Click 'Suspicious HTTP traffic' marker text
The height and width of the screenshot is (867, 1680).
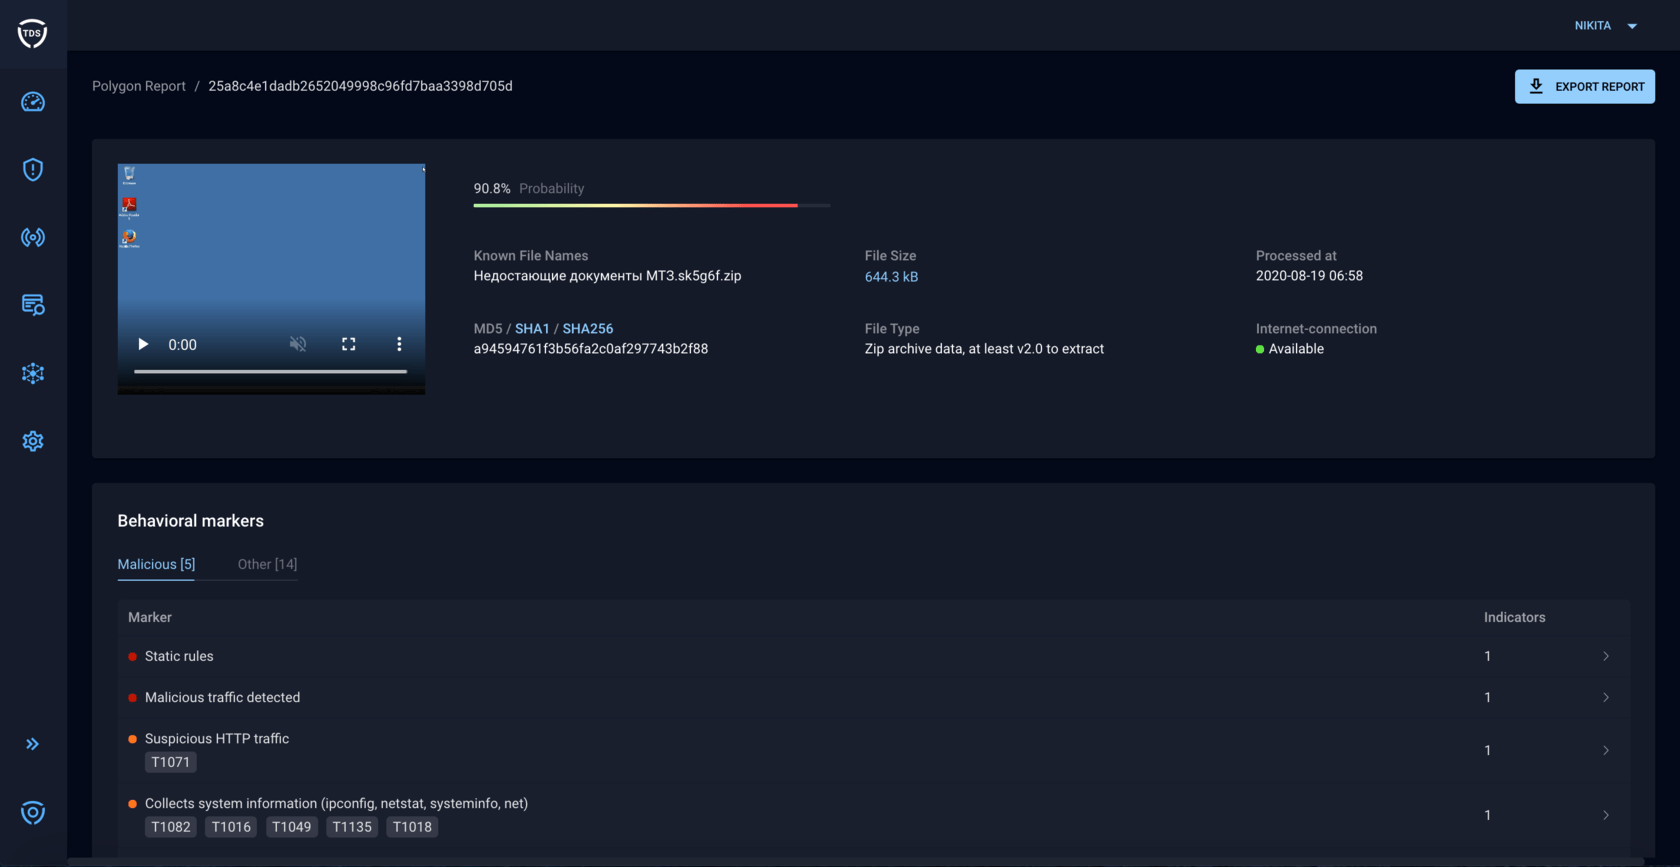click(x=217, y=738)
